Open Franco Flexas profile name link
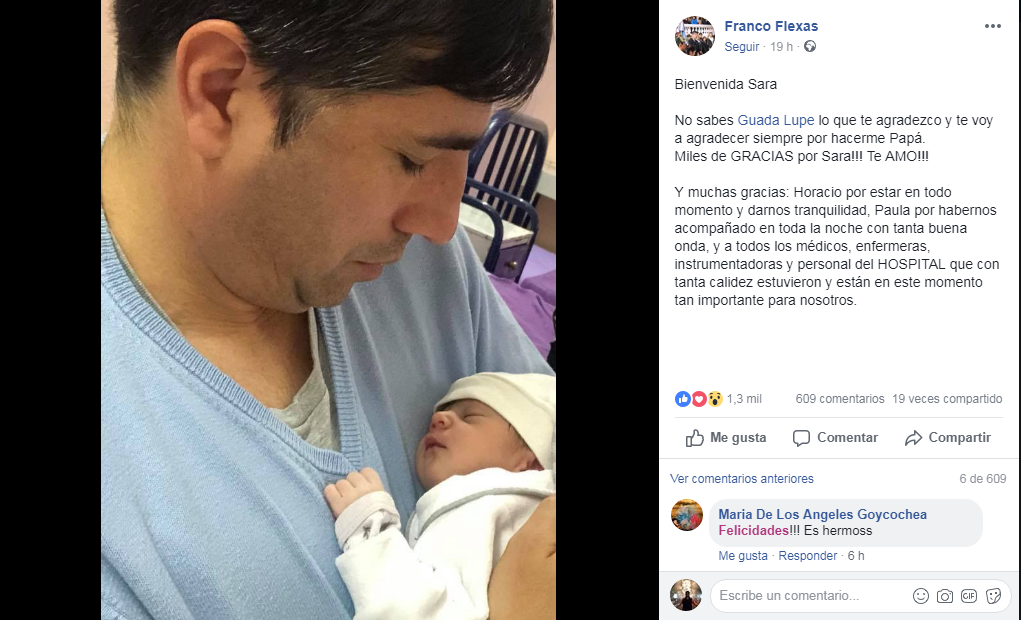This screenshot has height=620, width=1021. click(x=771, y=26)
